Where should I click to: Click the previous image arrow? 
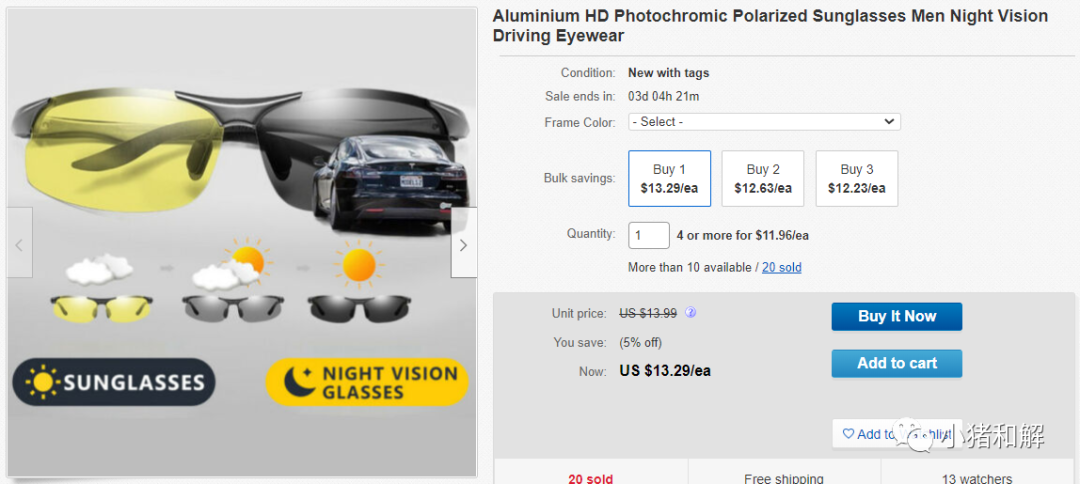click(19, 243)
